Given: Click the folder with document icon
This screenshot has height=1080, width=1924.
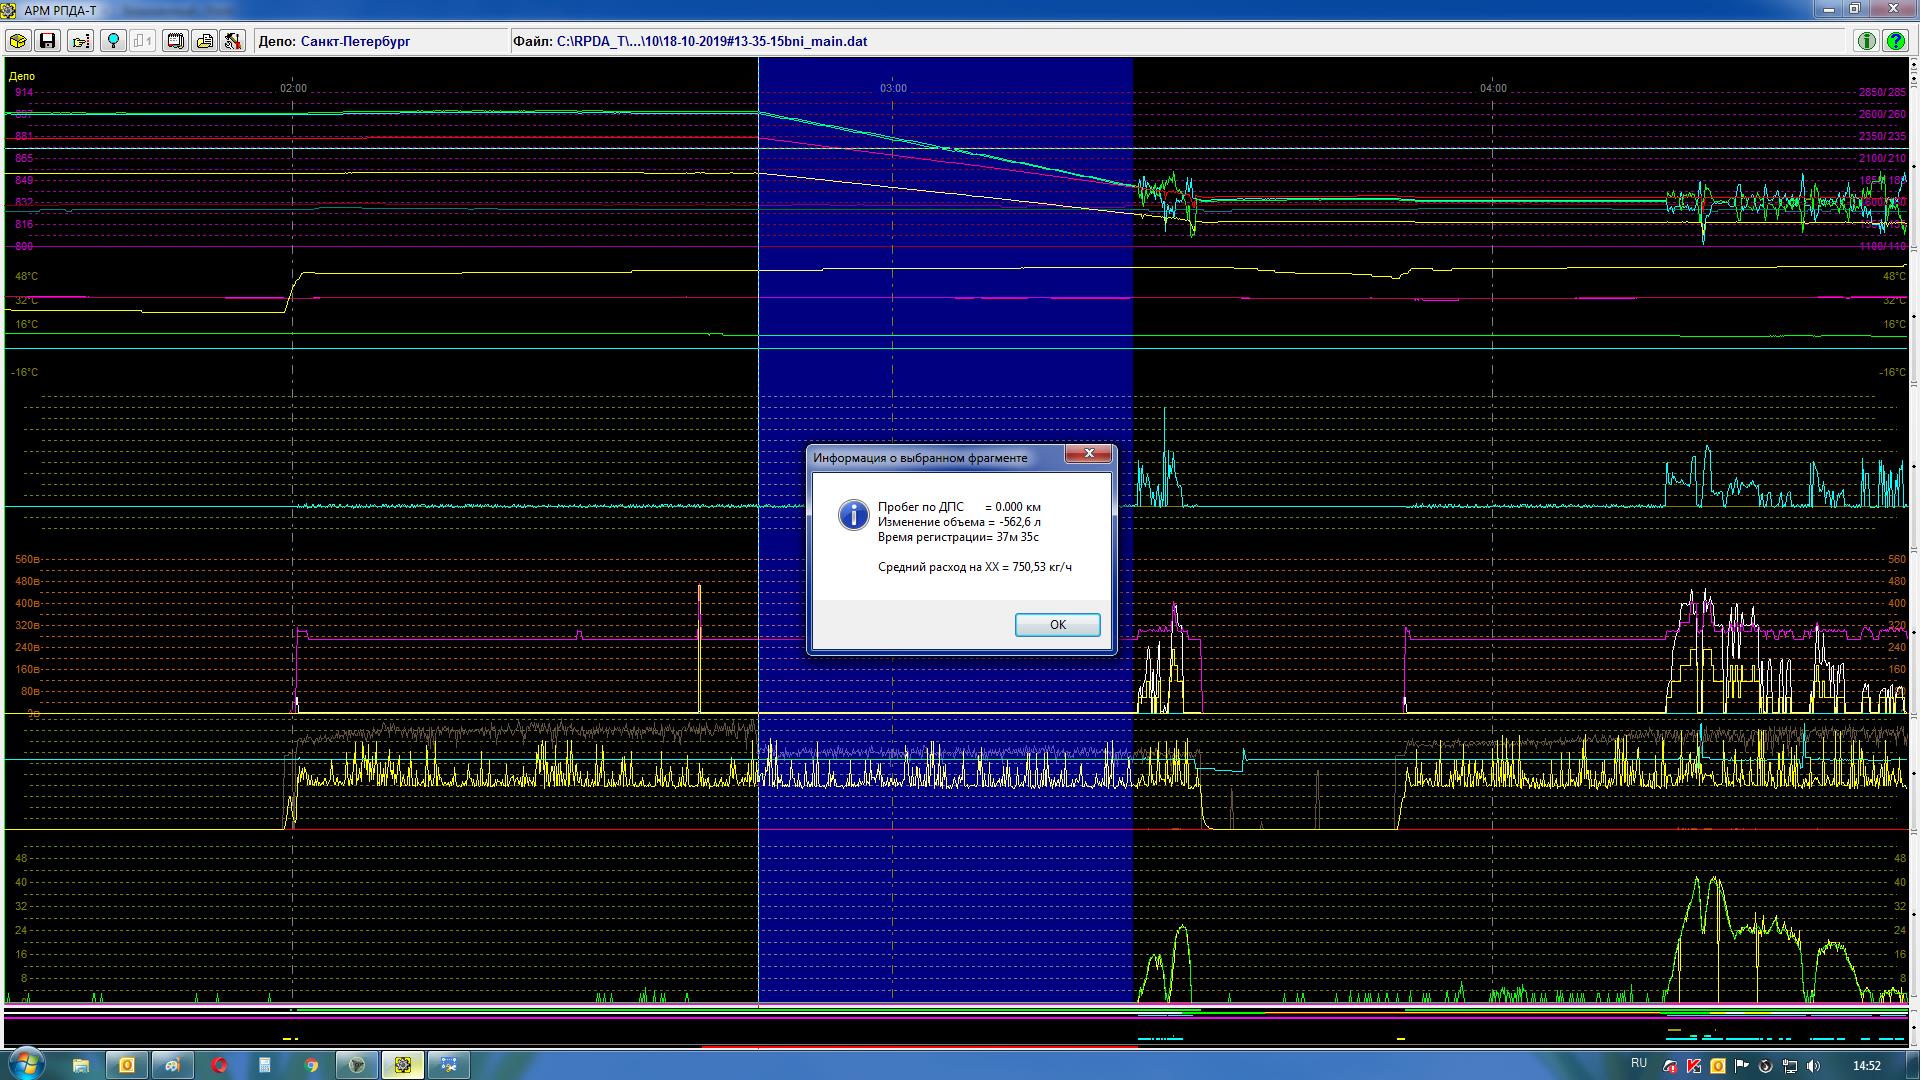Looking at the screenshot, I should (x=205, y=41).
